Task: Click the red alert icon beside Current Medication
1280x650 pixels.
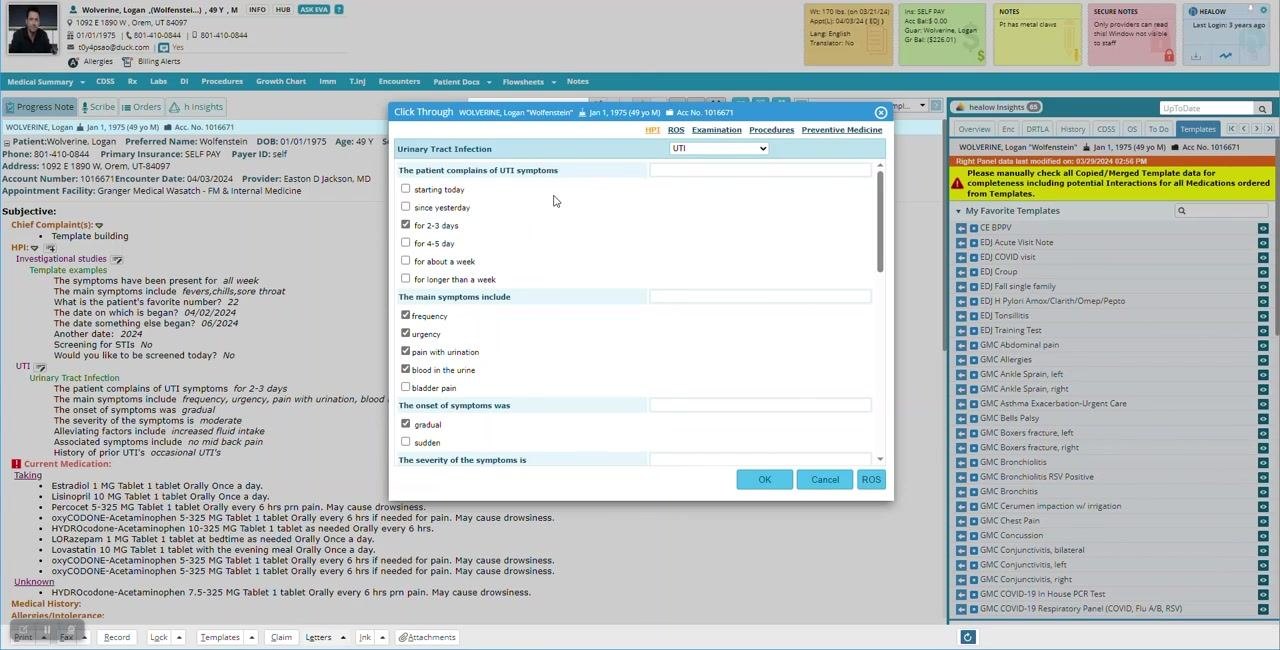Action: (16, 464)
